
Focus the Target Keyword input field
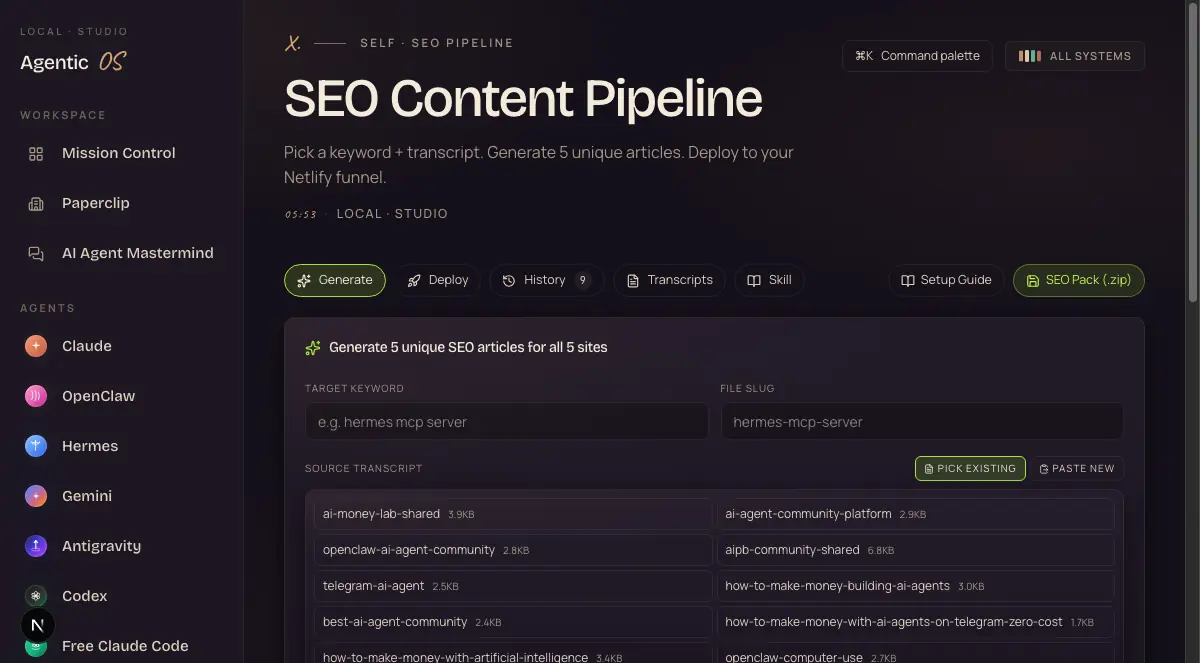(x=507, y=422)
